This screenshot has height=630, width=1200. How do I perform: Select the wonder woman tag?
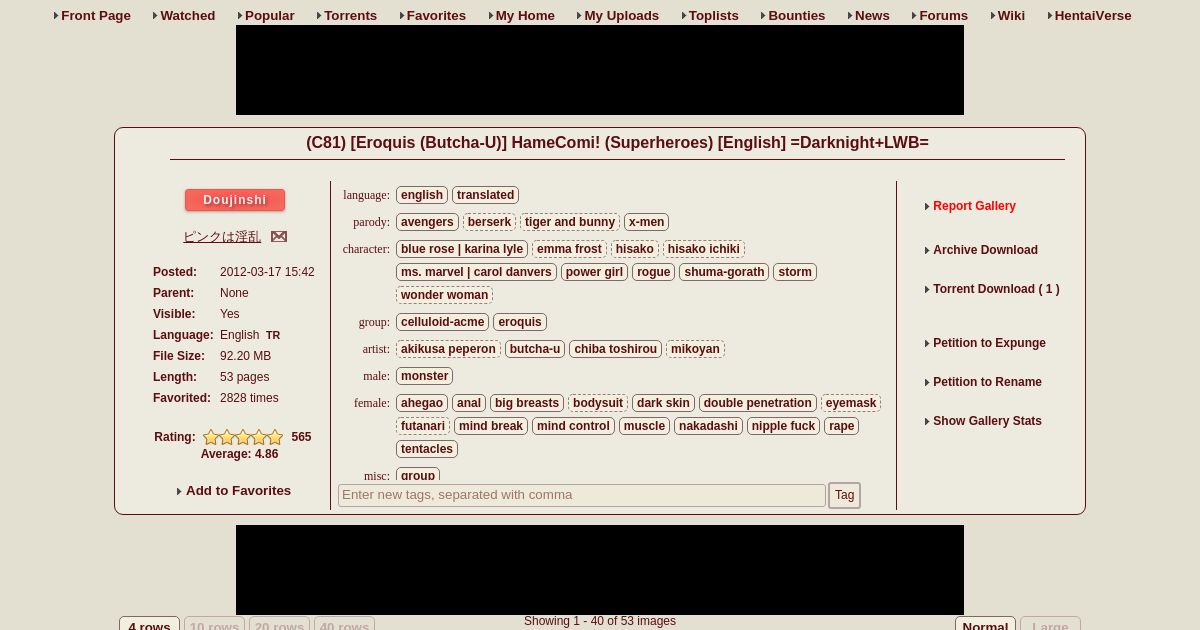(445, 295)
